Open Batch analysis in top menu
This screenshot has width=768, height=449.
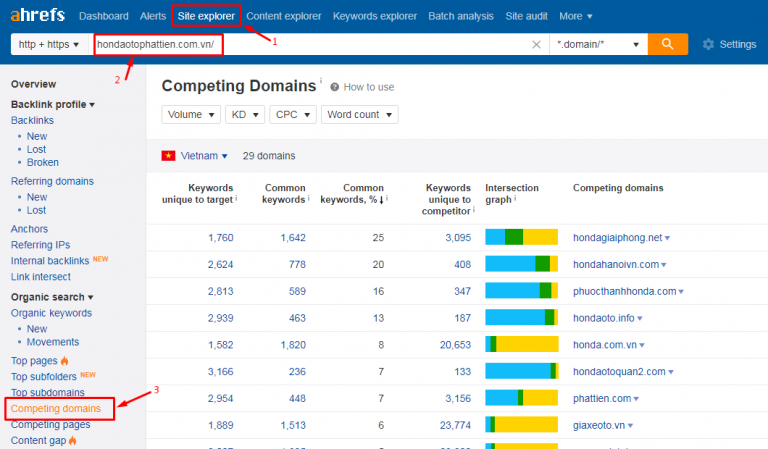(461, 16)
